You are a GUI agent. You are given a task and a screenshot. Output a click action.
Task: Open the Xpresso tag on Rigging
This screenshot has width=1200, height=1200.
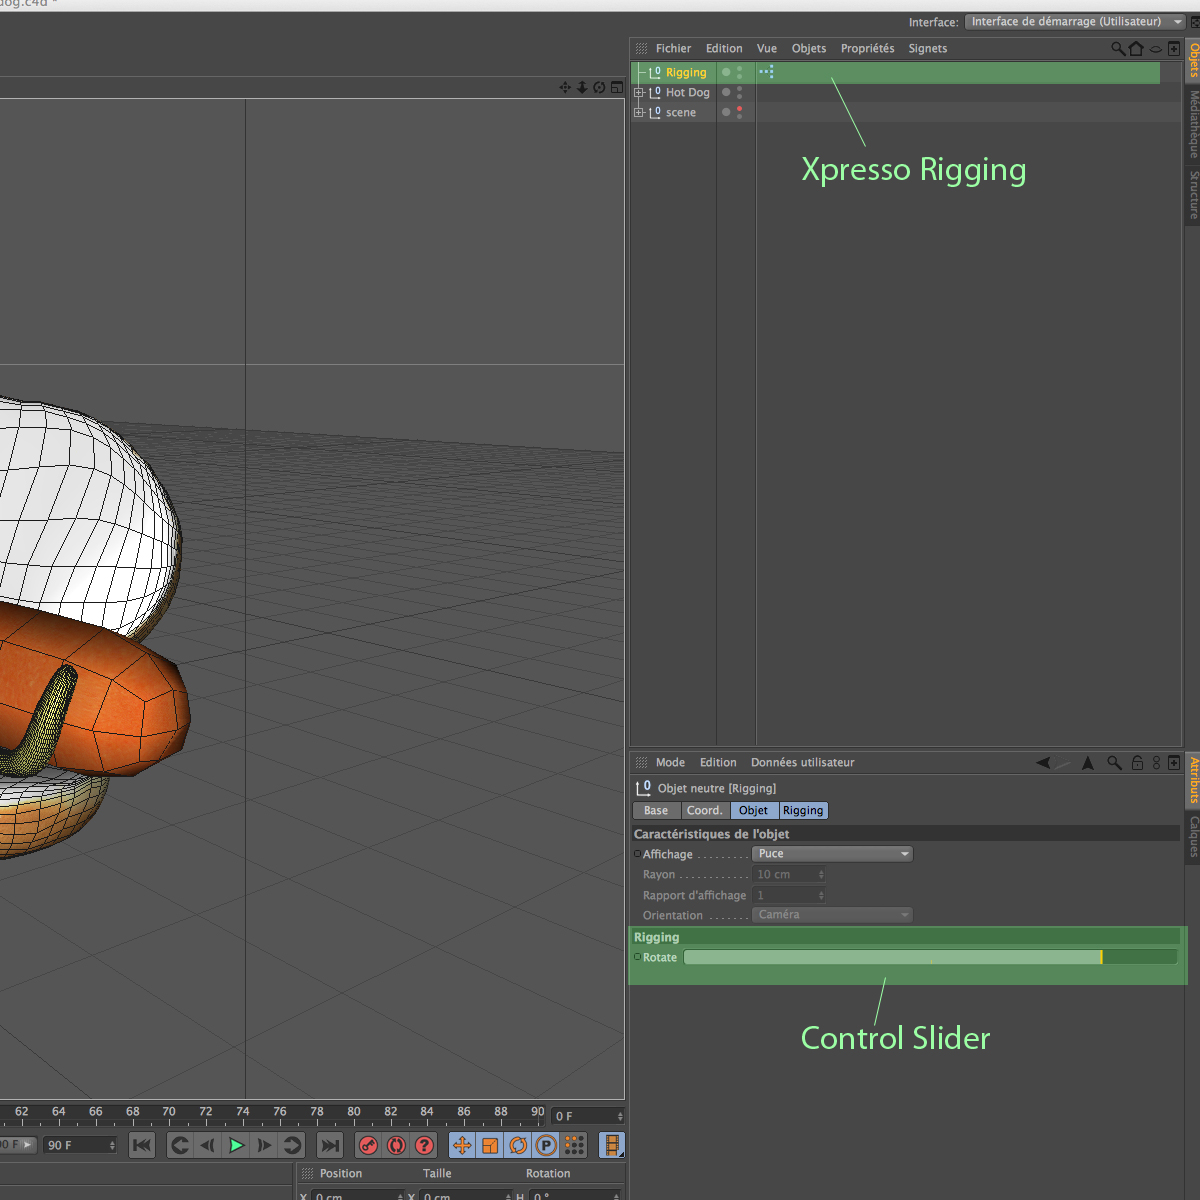tap(766, 72)
